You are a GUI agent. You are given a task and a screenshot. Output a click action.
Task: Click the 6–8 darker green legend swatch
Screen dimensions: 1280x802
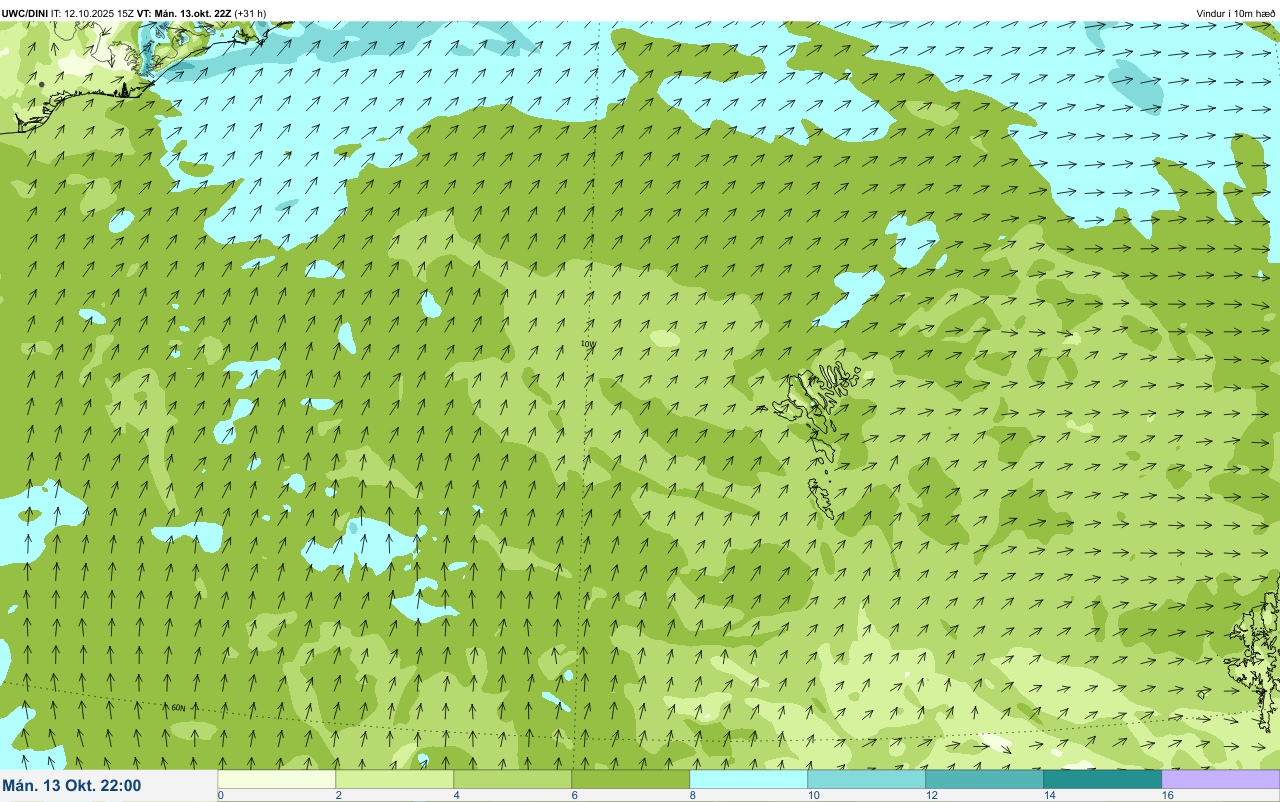click(x=631, y=779)
